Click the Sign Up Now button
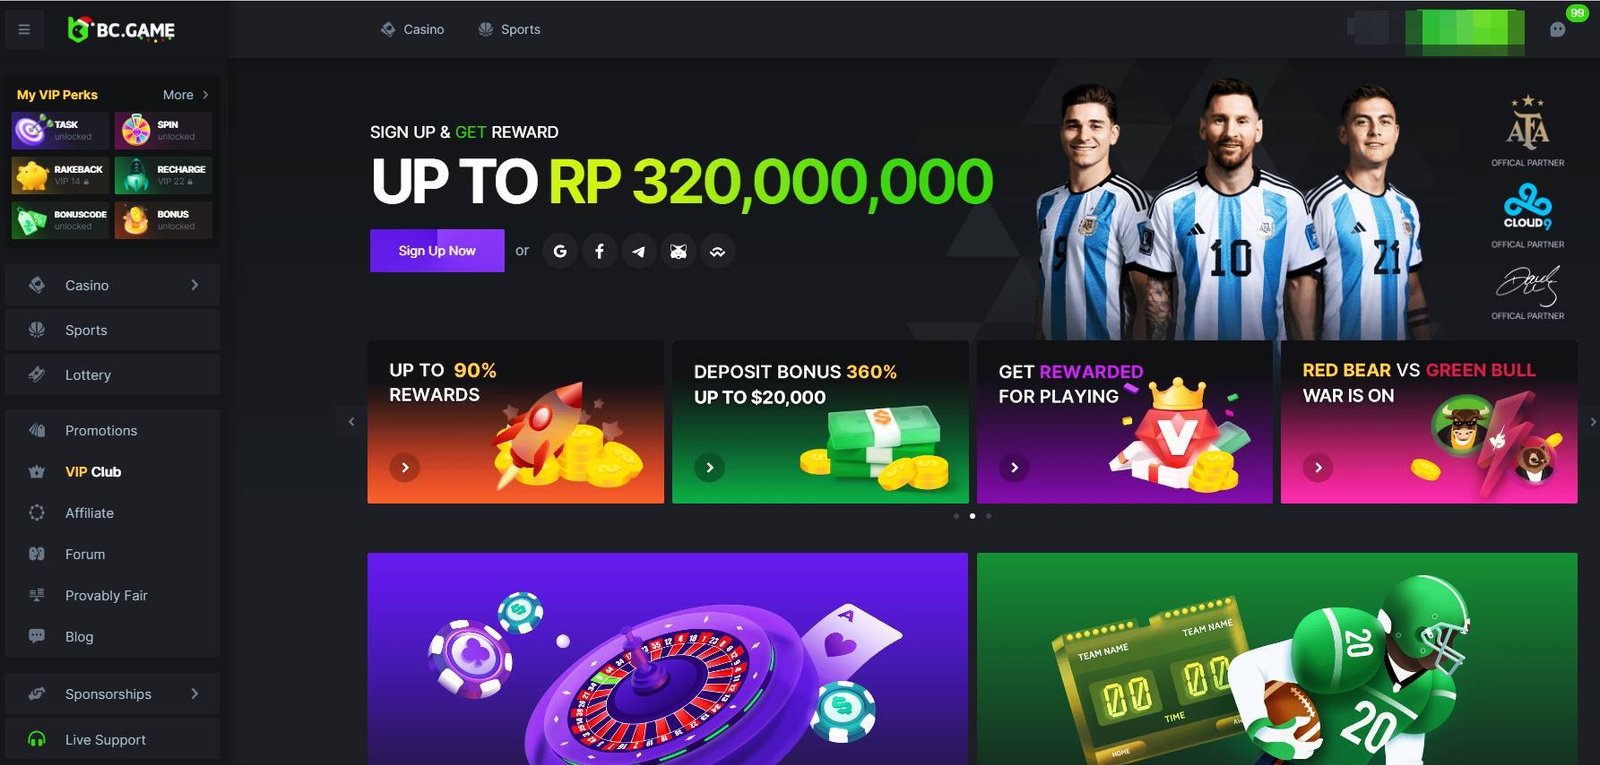Viewport: 1600px width, 765px height. tap(437, 251)
